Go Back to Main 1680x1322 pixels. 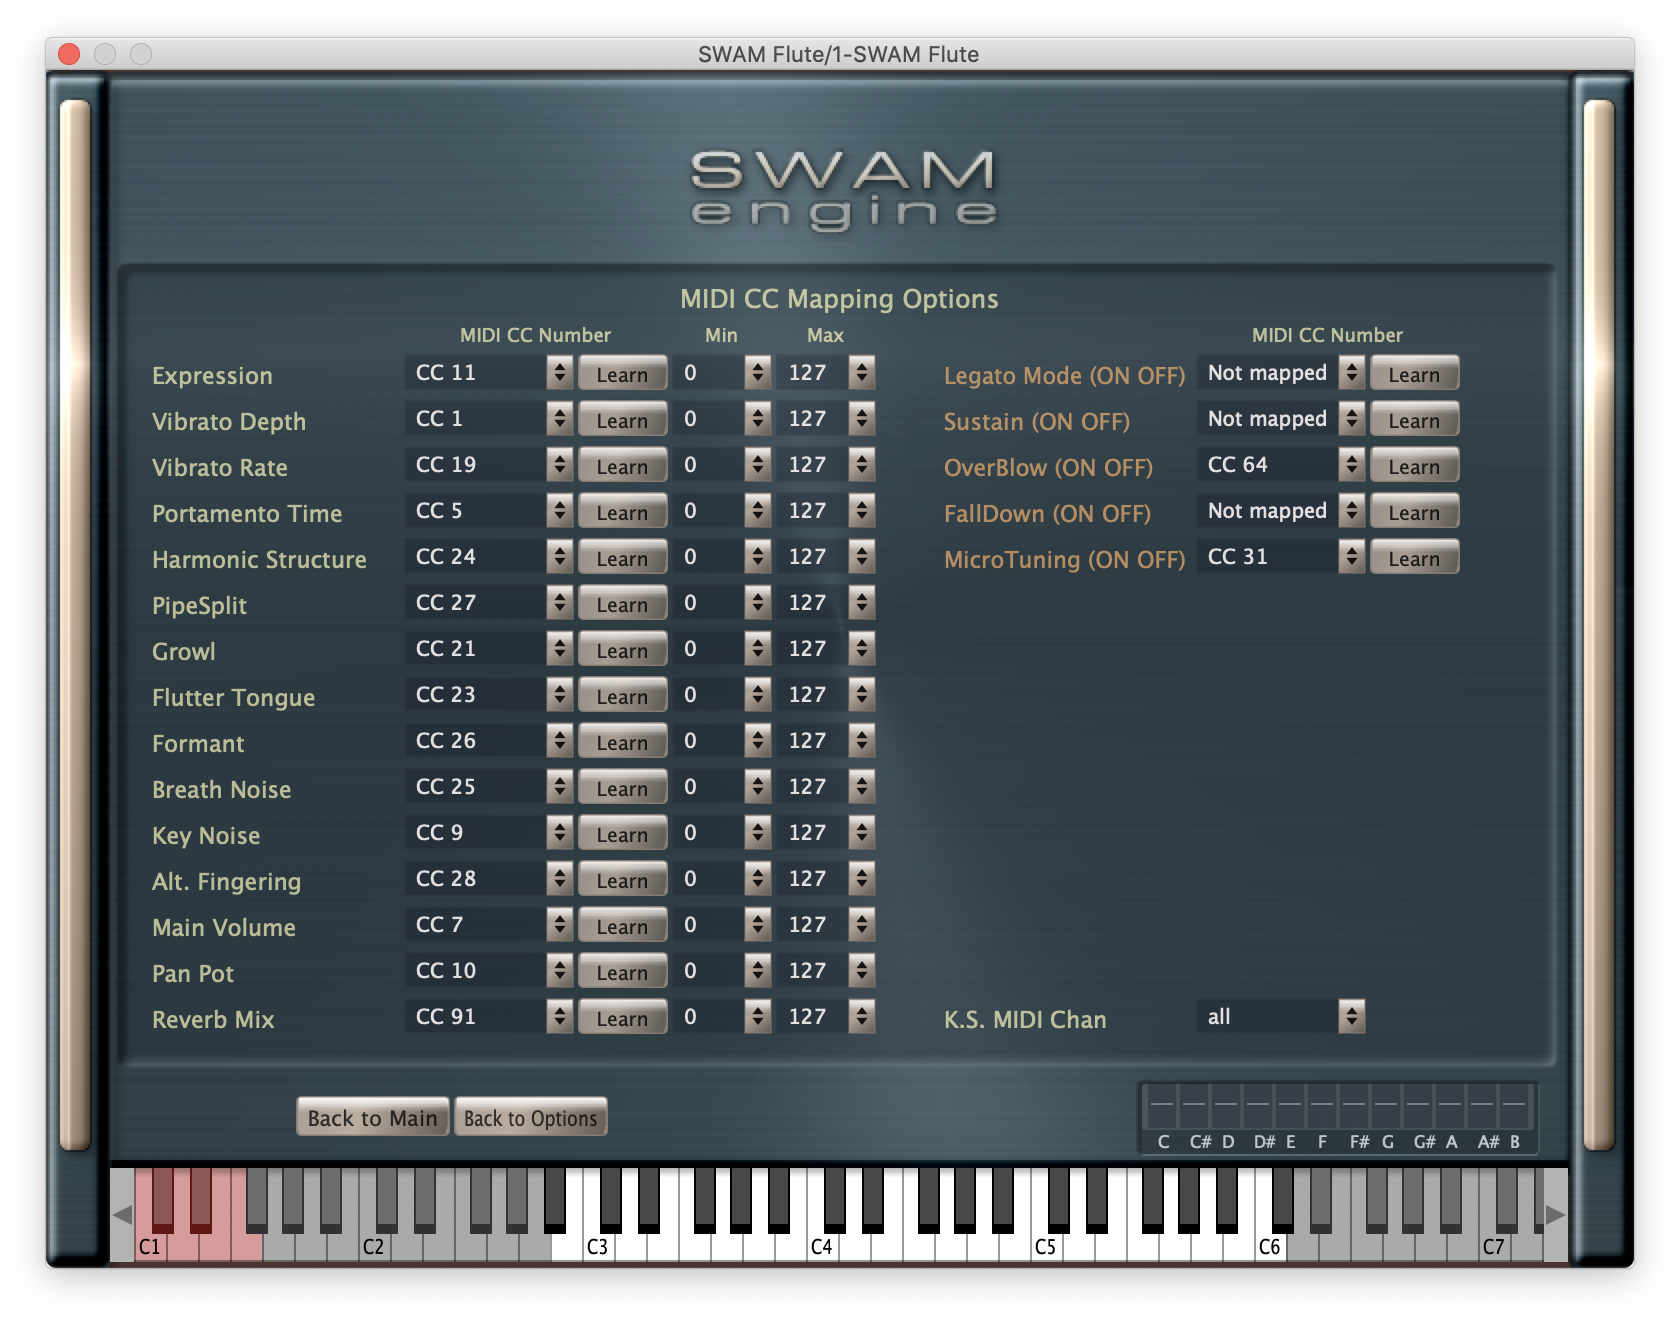click(372, 1117)
